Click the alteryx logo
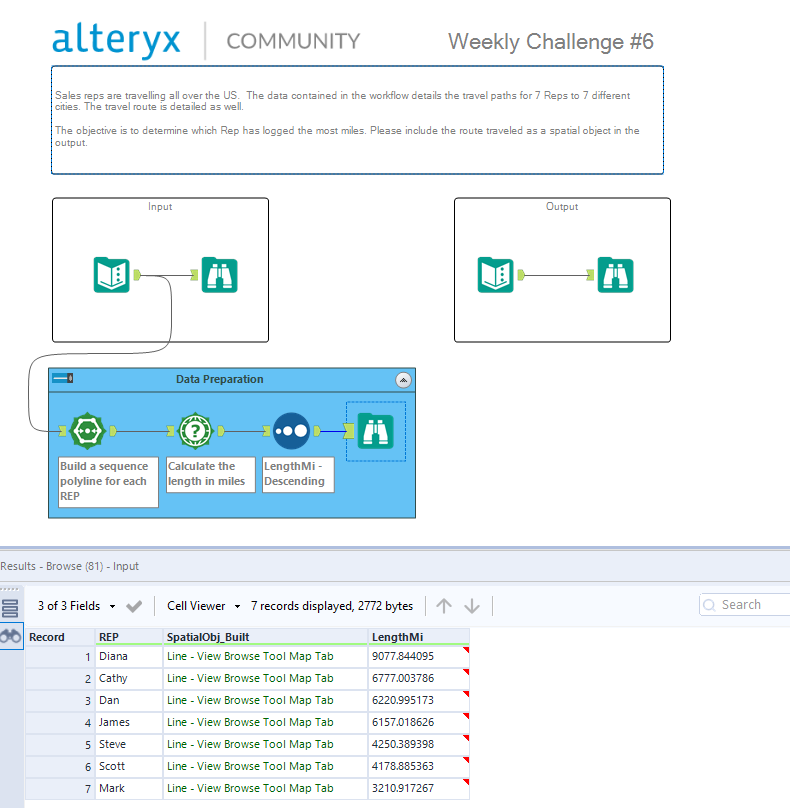 click(x=116, y=40)
